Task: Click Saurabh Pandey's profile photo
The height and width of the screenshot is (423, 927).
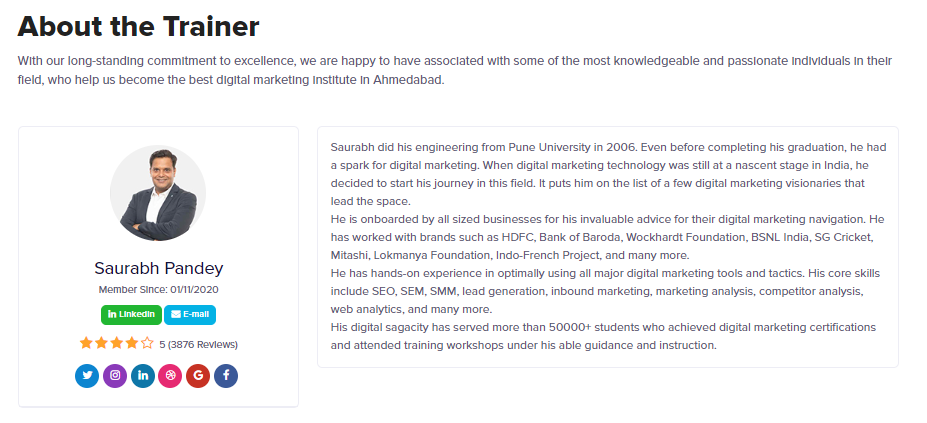Action: pyautogui.click(x=158, y=193)
